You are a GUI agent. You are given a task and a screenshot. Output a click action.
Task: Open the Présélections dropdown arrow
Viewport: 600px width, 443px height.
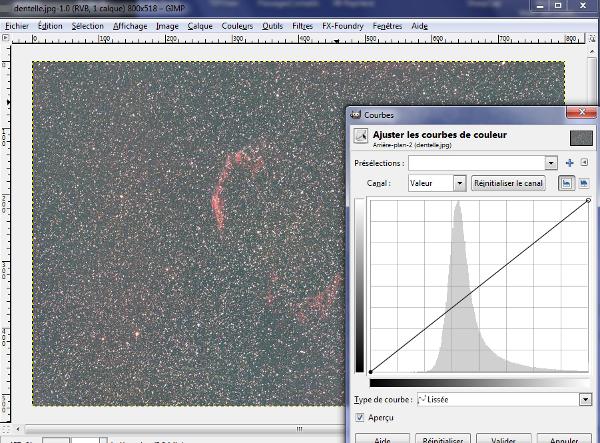(551, 163)
